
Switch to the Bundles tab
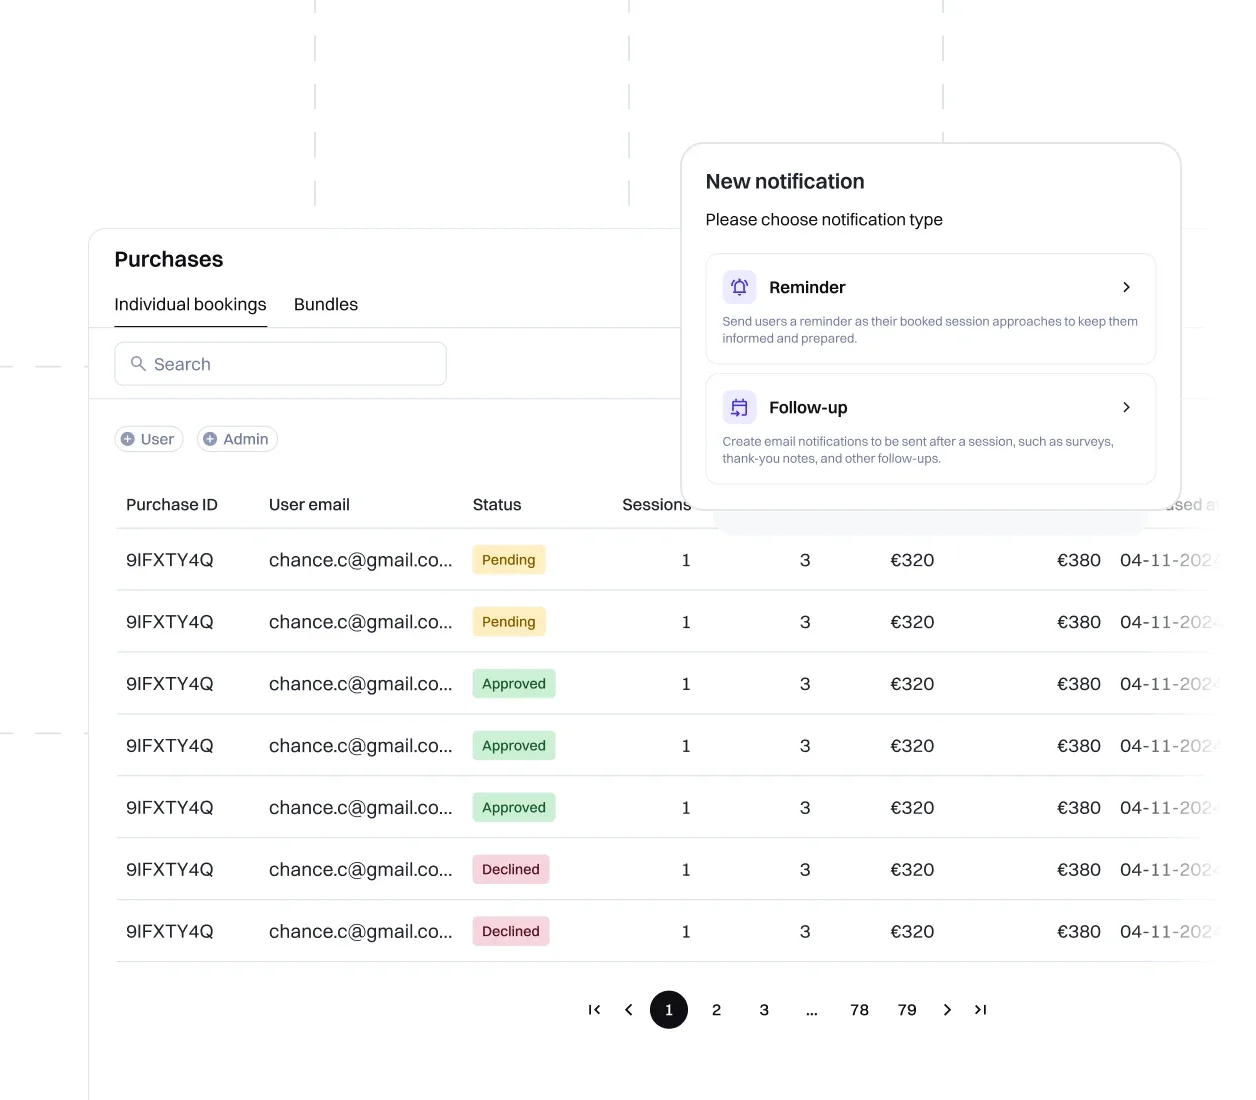(326, 304)
